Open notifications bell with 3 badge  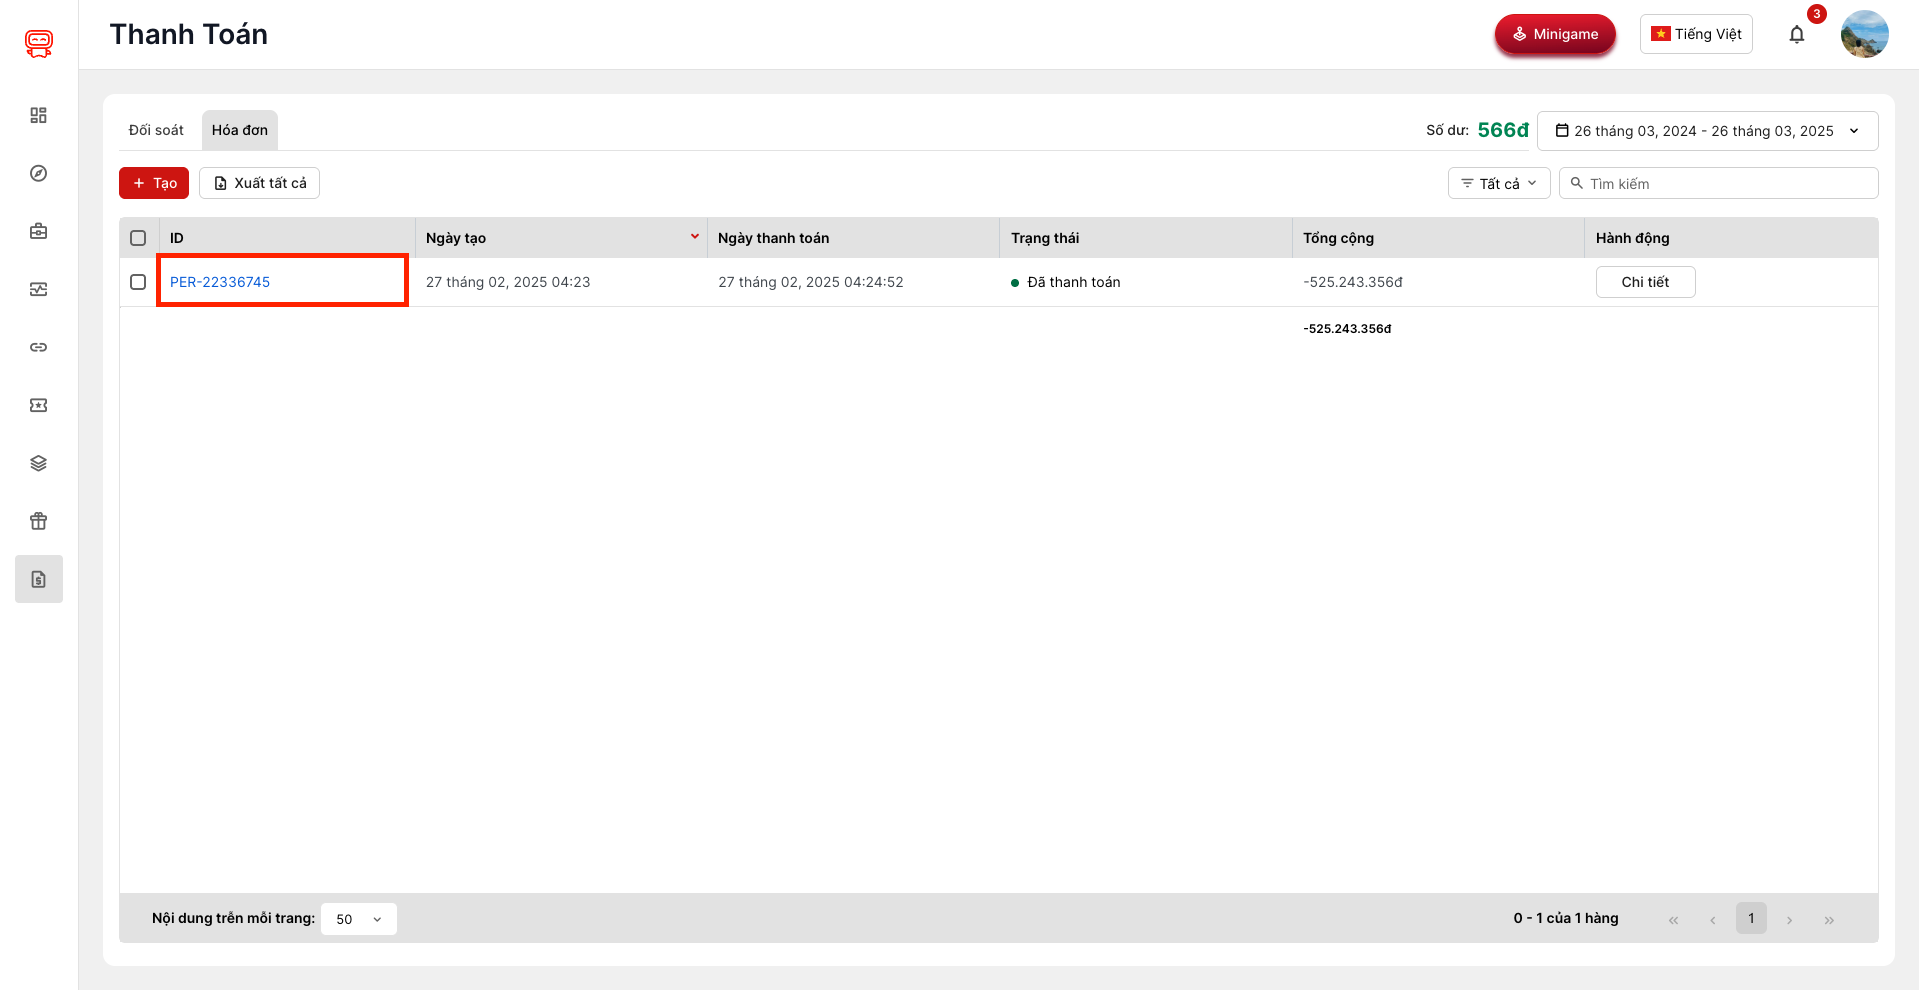[1797, 35]
